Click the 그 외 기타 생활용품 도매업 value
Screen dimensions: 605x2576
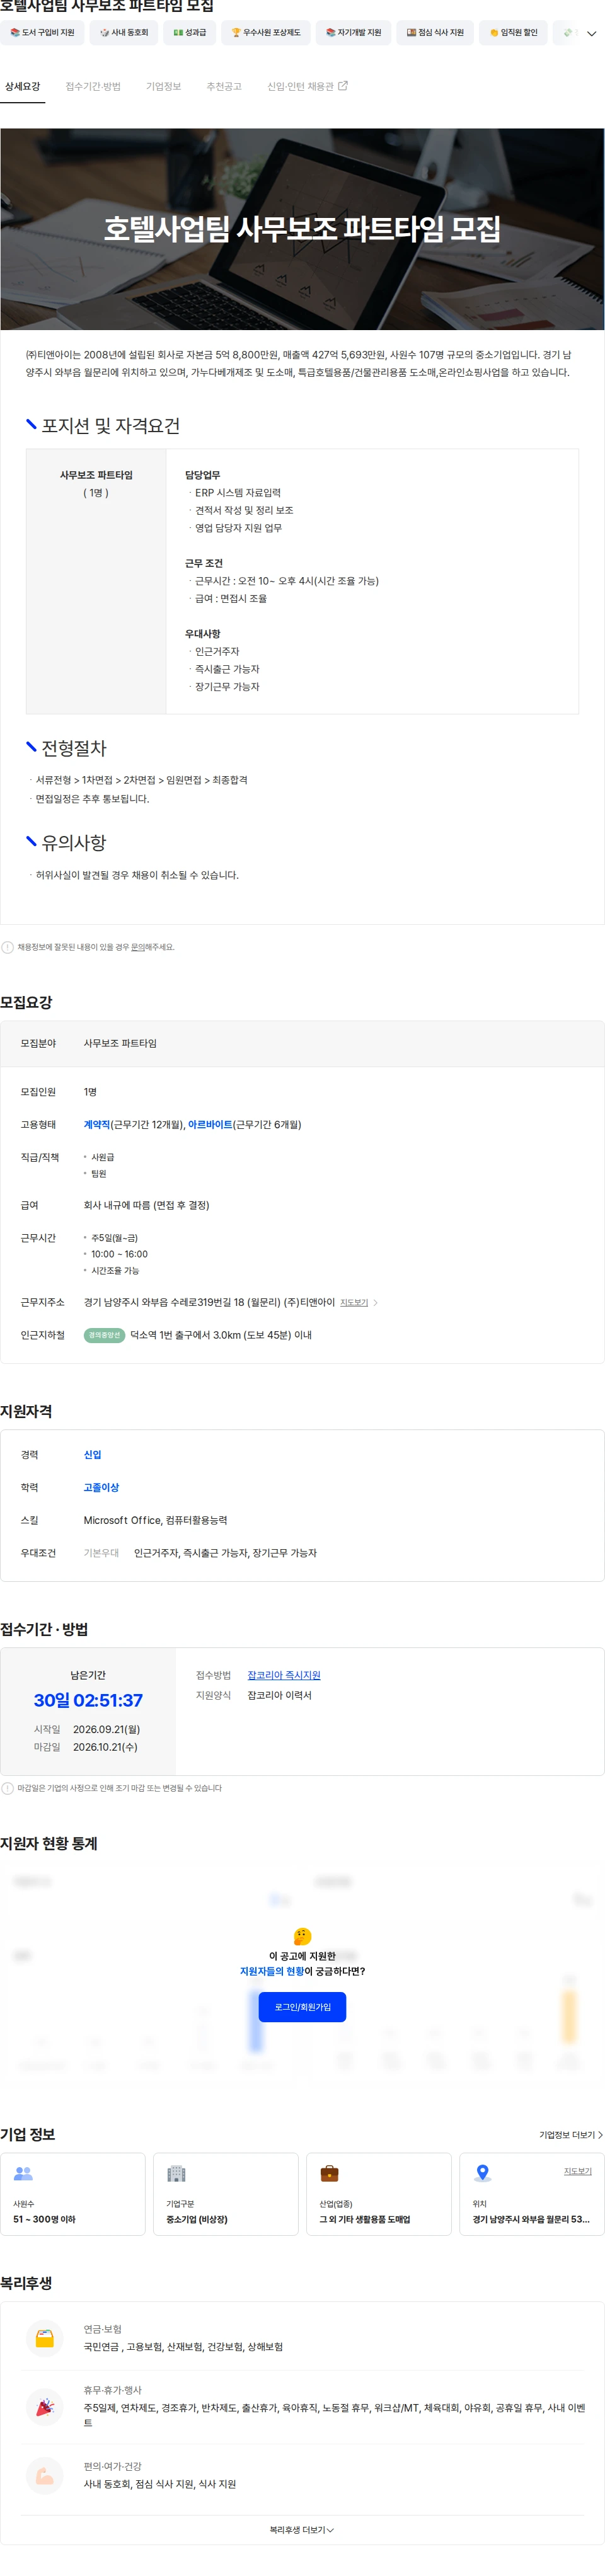coord(365,2219)
